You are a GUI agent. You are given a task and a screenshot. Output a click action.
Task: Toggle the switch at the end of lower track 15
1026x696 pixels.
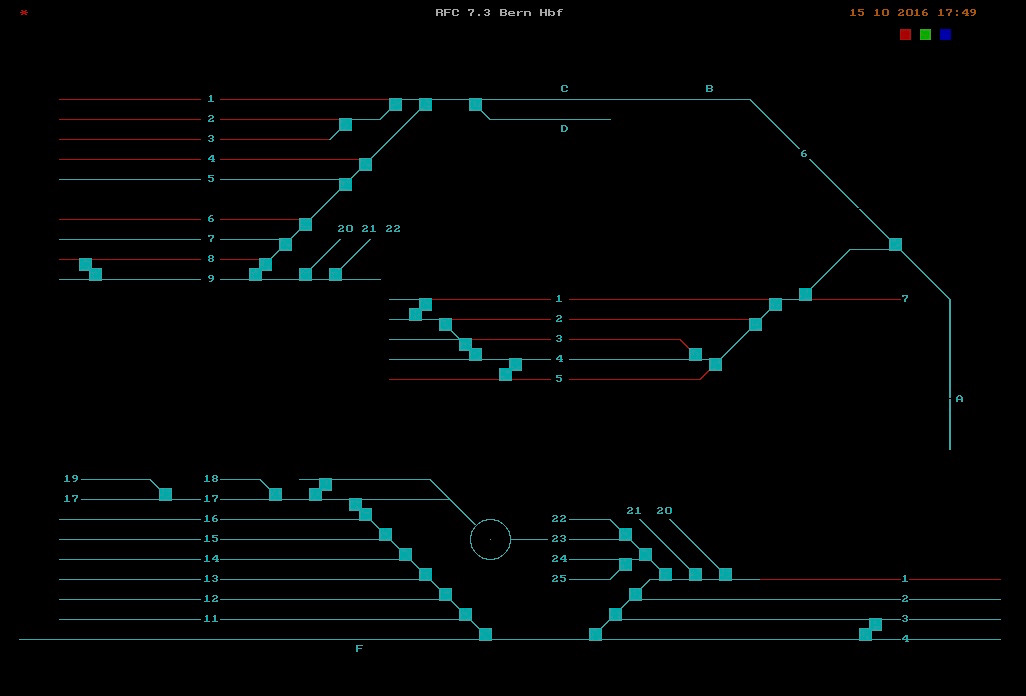tap(385, 534)
